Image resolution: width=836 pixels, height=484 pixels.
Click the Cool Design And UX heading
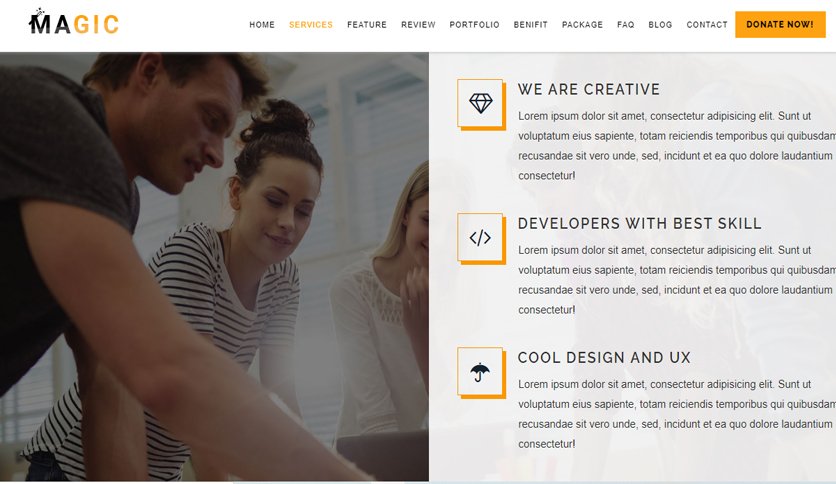tap(604, 358)
